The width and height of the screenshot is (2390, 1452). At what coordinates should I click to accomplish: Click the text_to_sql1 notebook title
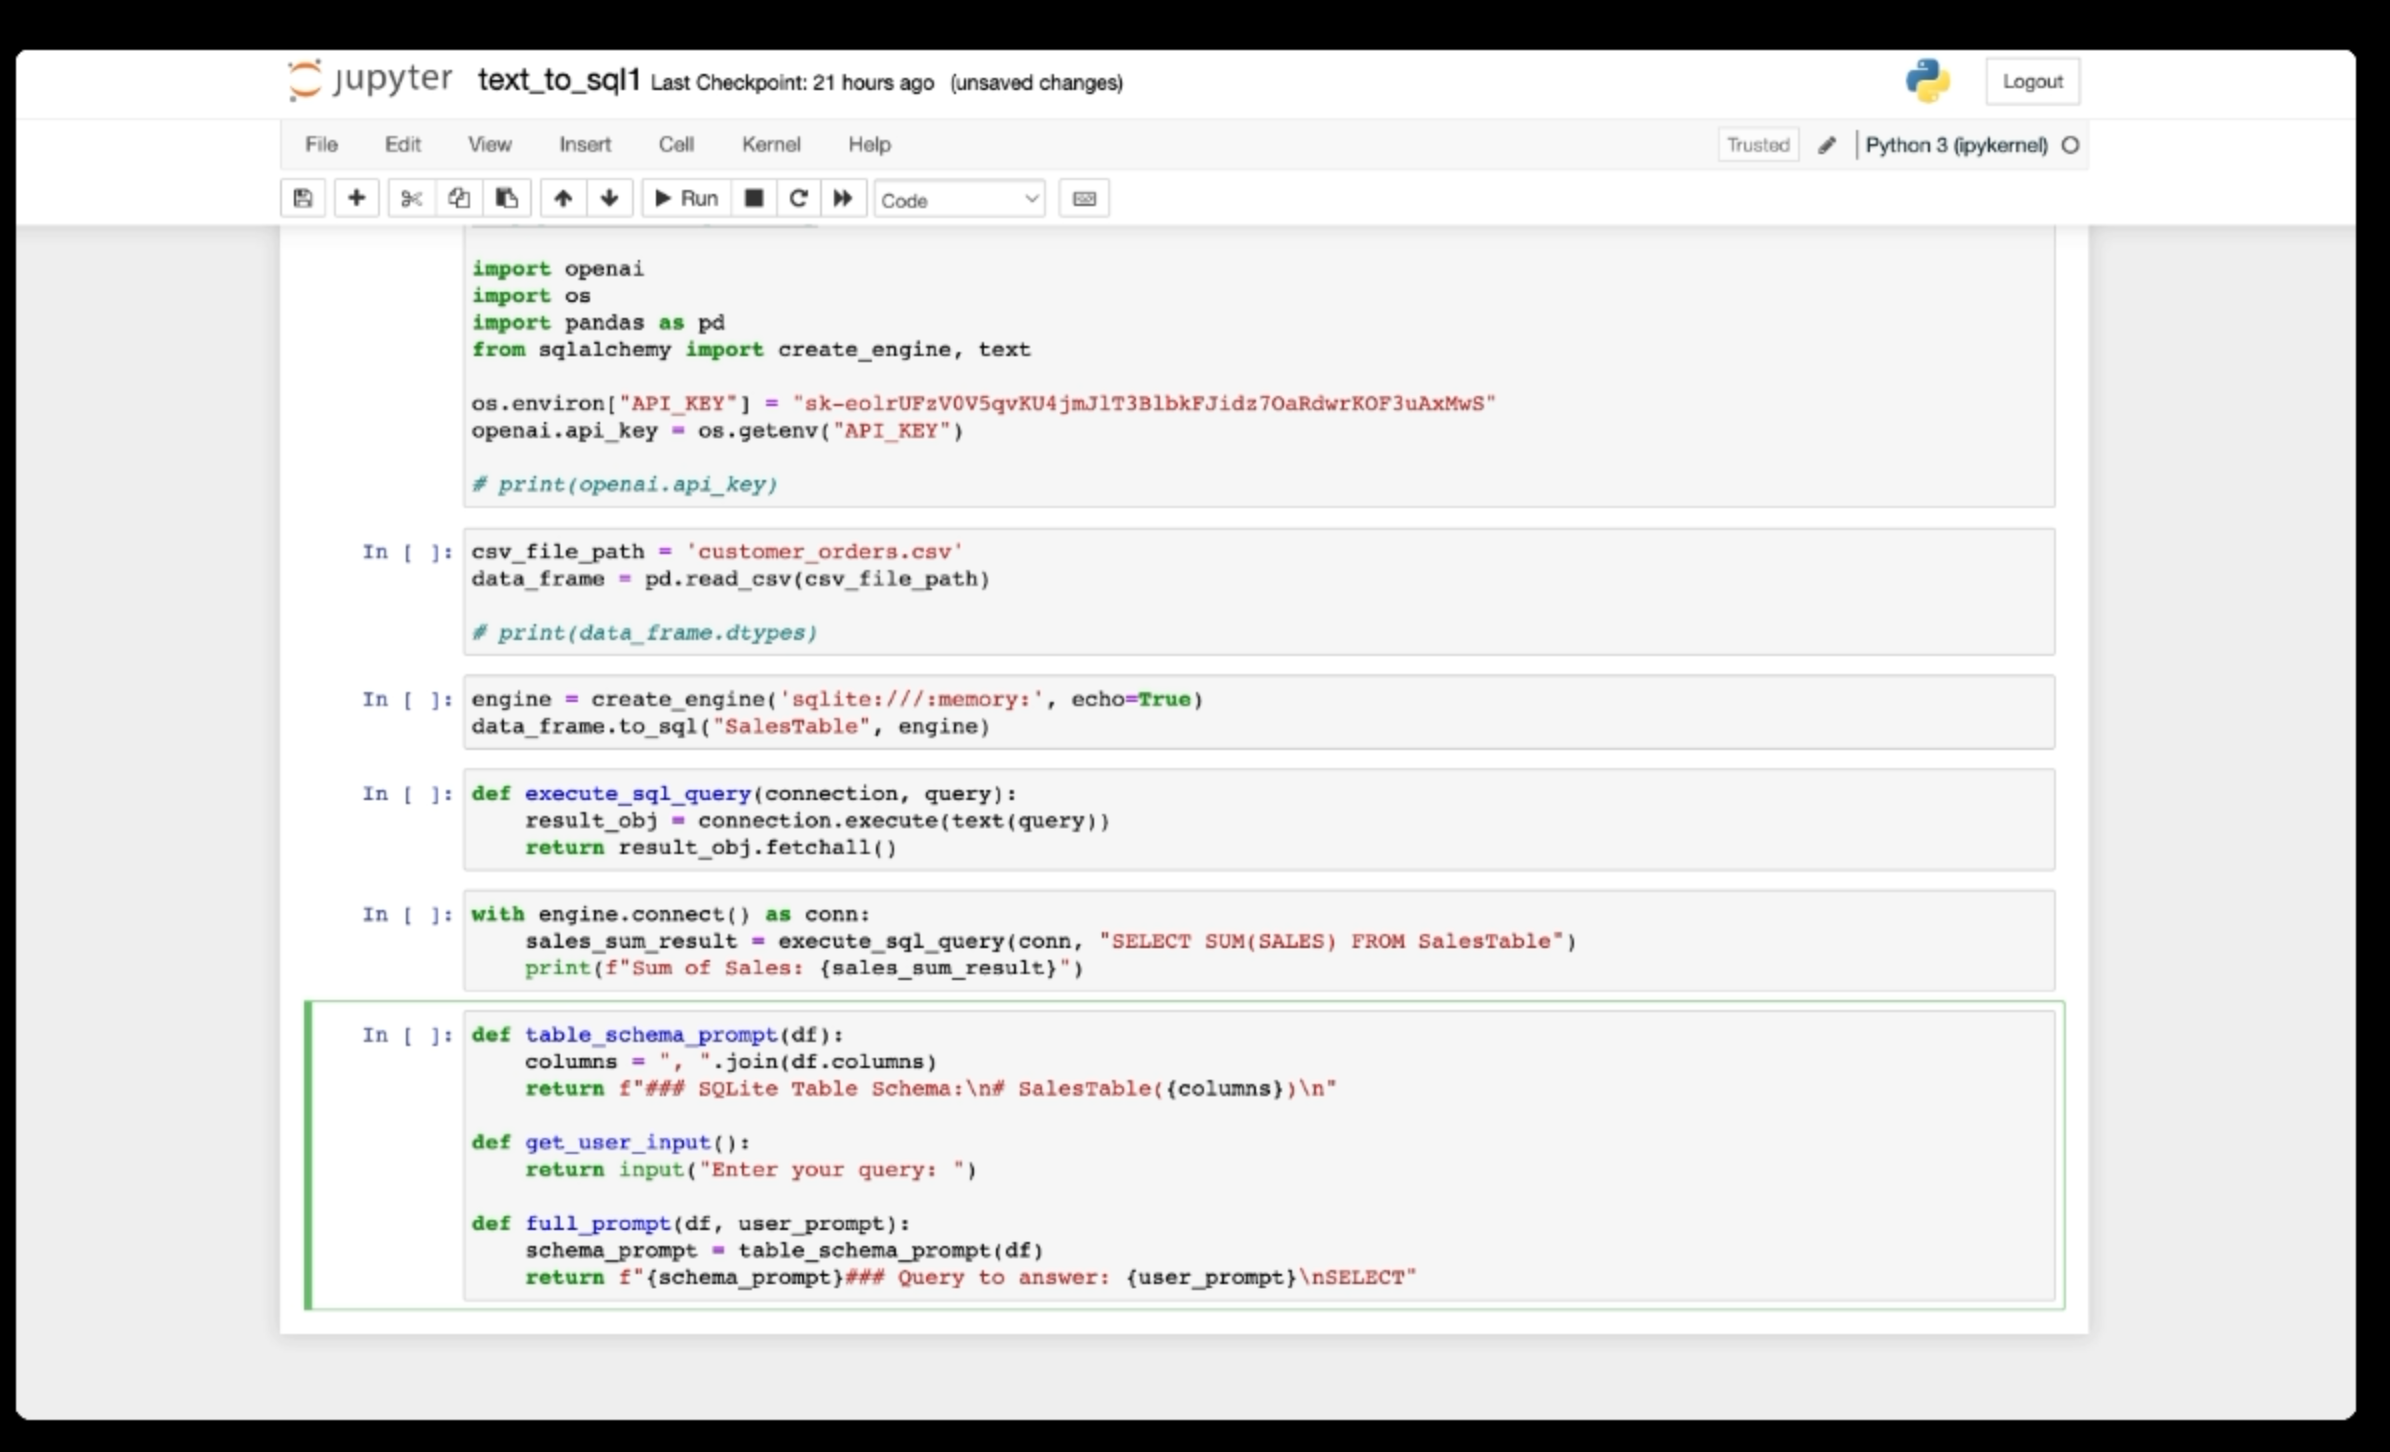[x=559, y=80]
